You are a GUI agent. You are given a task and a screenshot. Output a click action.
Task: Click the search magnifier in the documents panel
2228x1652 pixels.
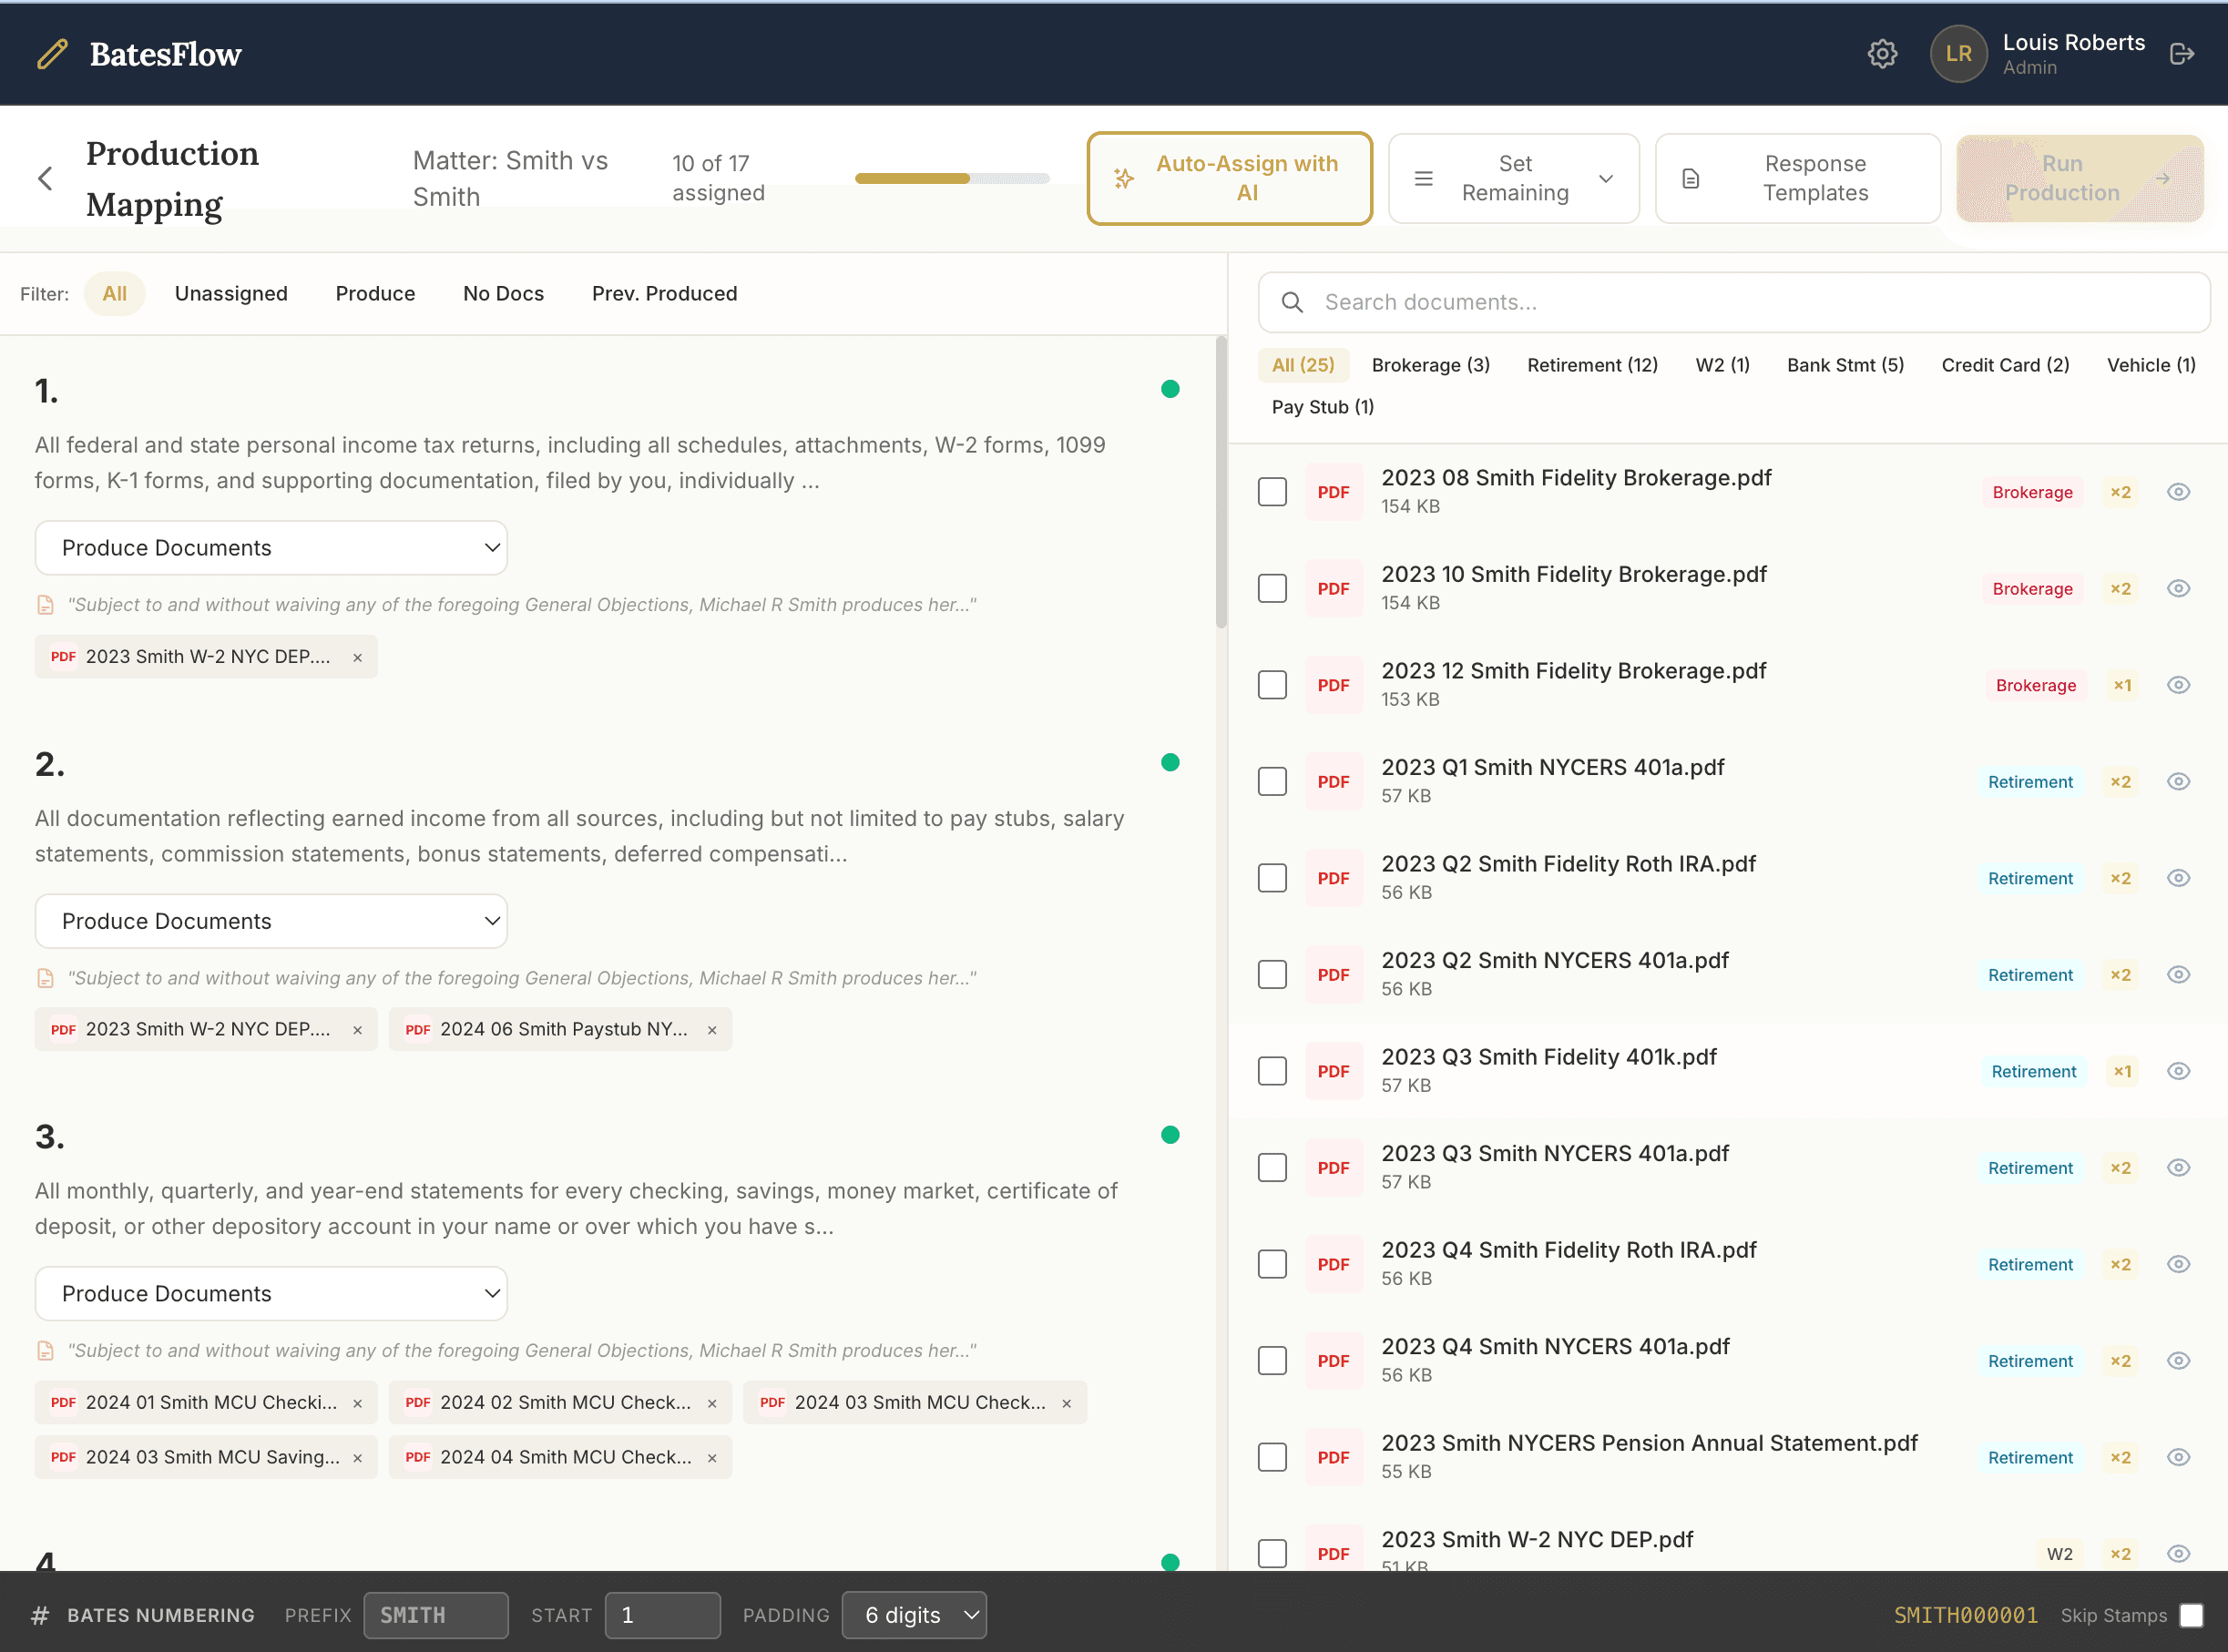pos(1292,302)
